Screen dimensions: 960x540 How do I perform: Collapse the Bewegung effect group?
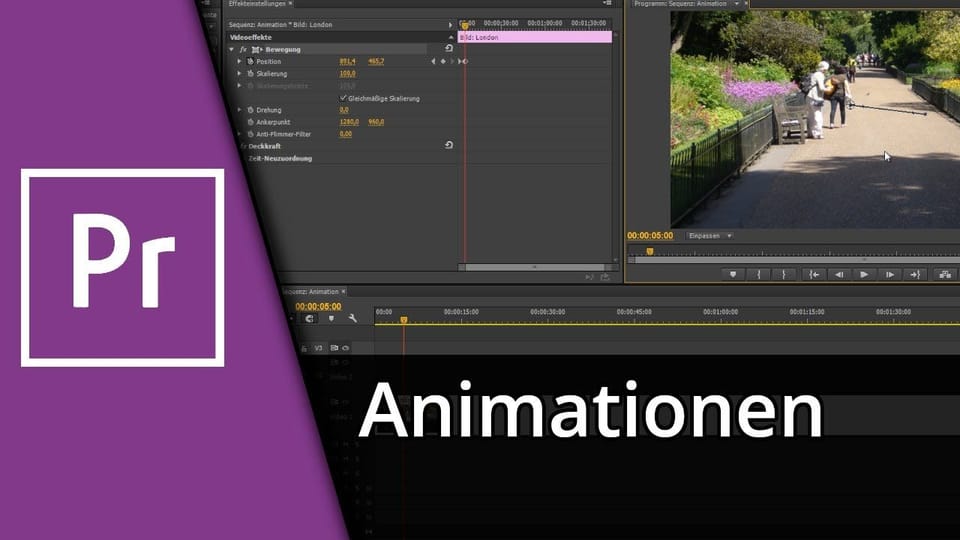(x=231, y=49)
